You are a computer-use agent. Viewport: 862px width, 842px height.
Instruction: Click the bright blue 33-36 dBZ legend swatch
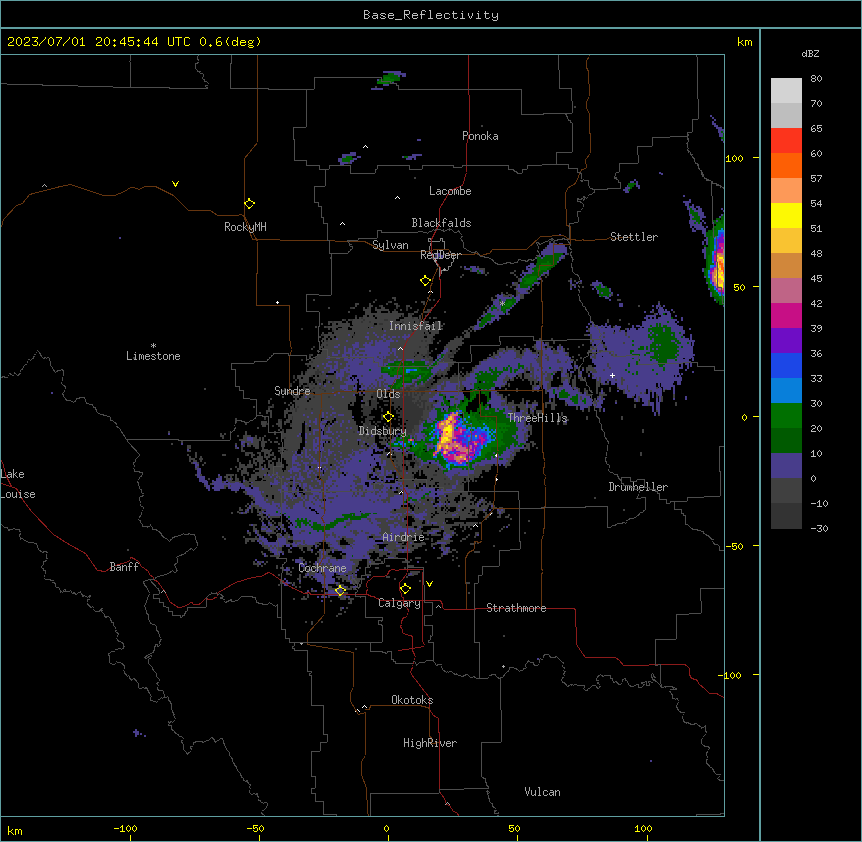click(x=786, y=365)
